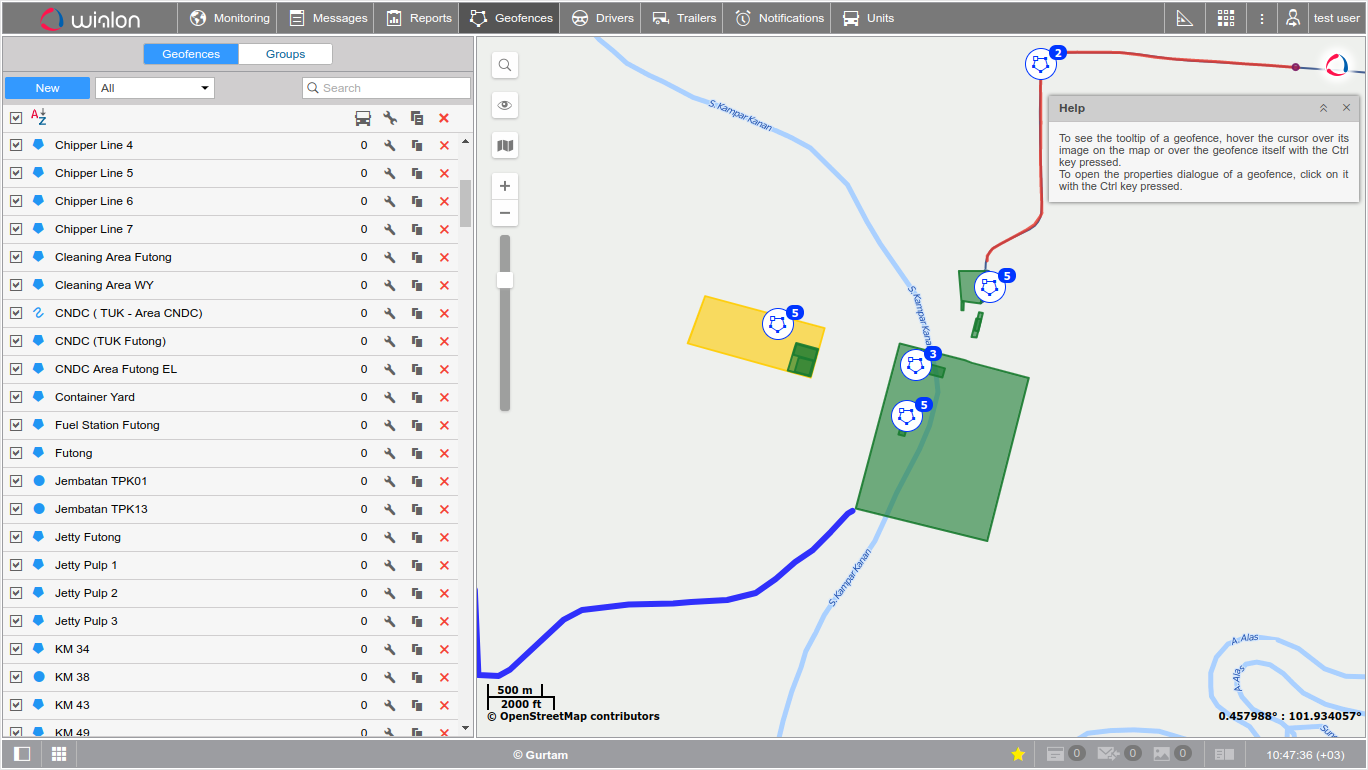Screen dimensions: 1368x770
Task: Collapse the Help panel
Action: 1323,108
